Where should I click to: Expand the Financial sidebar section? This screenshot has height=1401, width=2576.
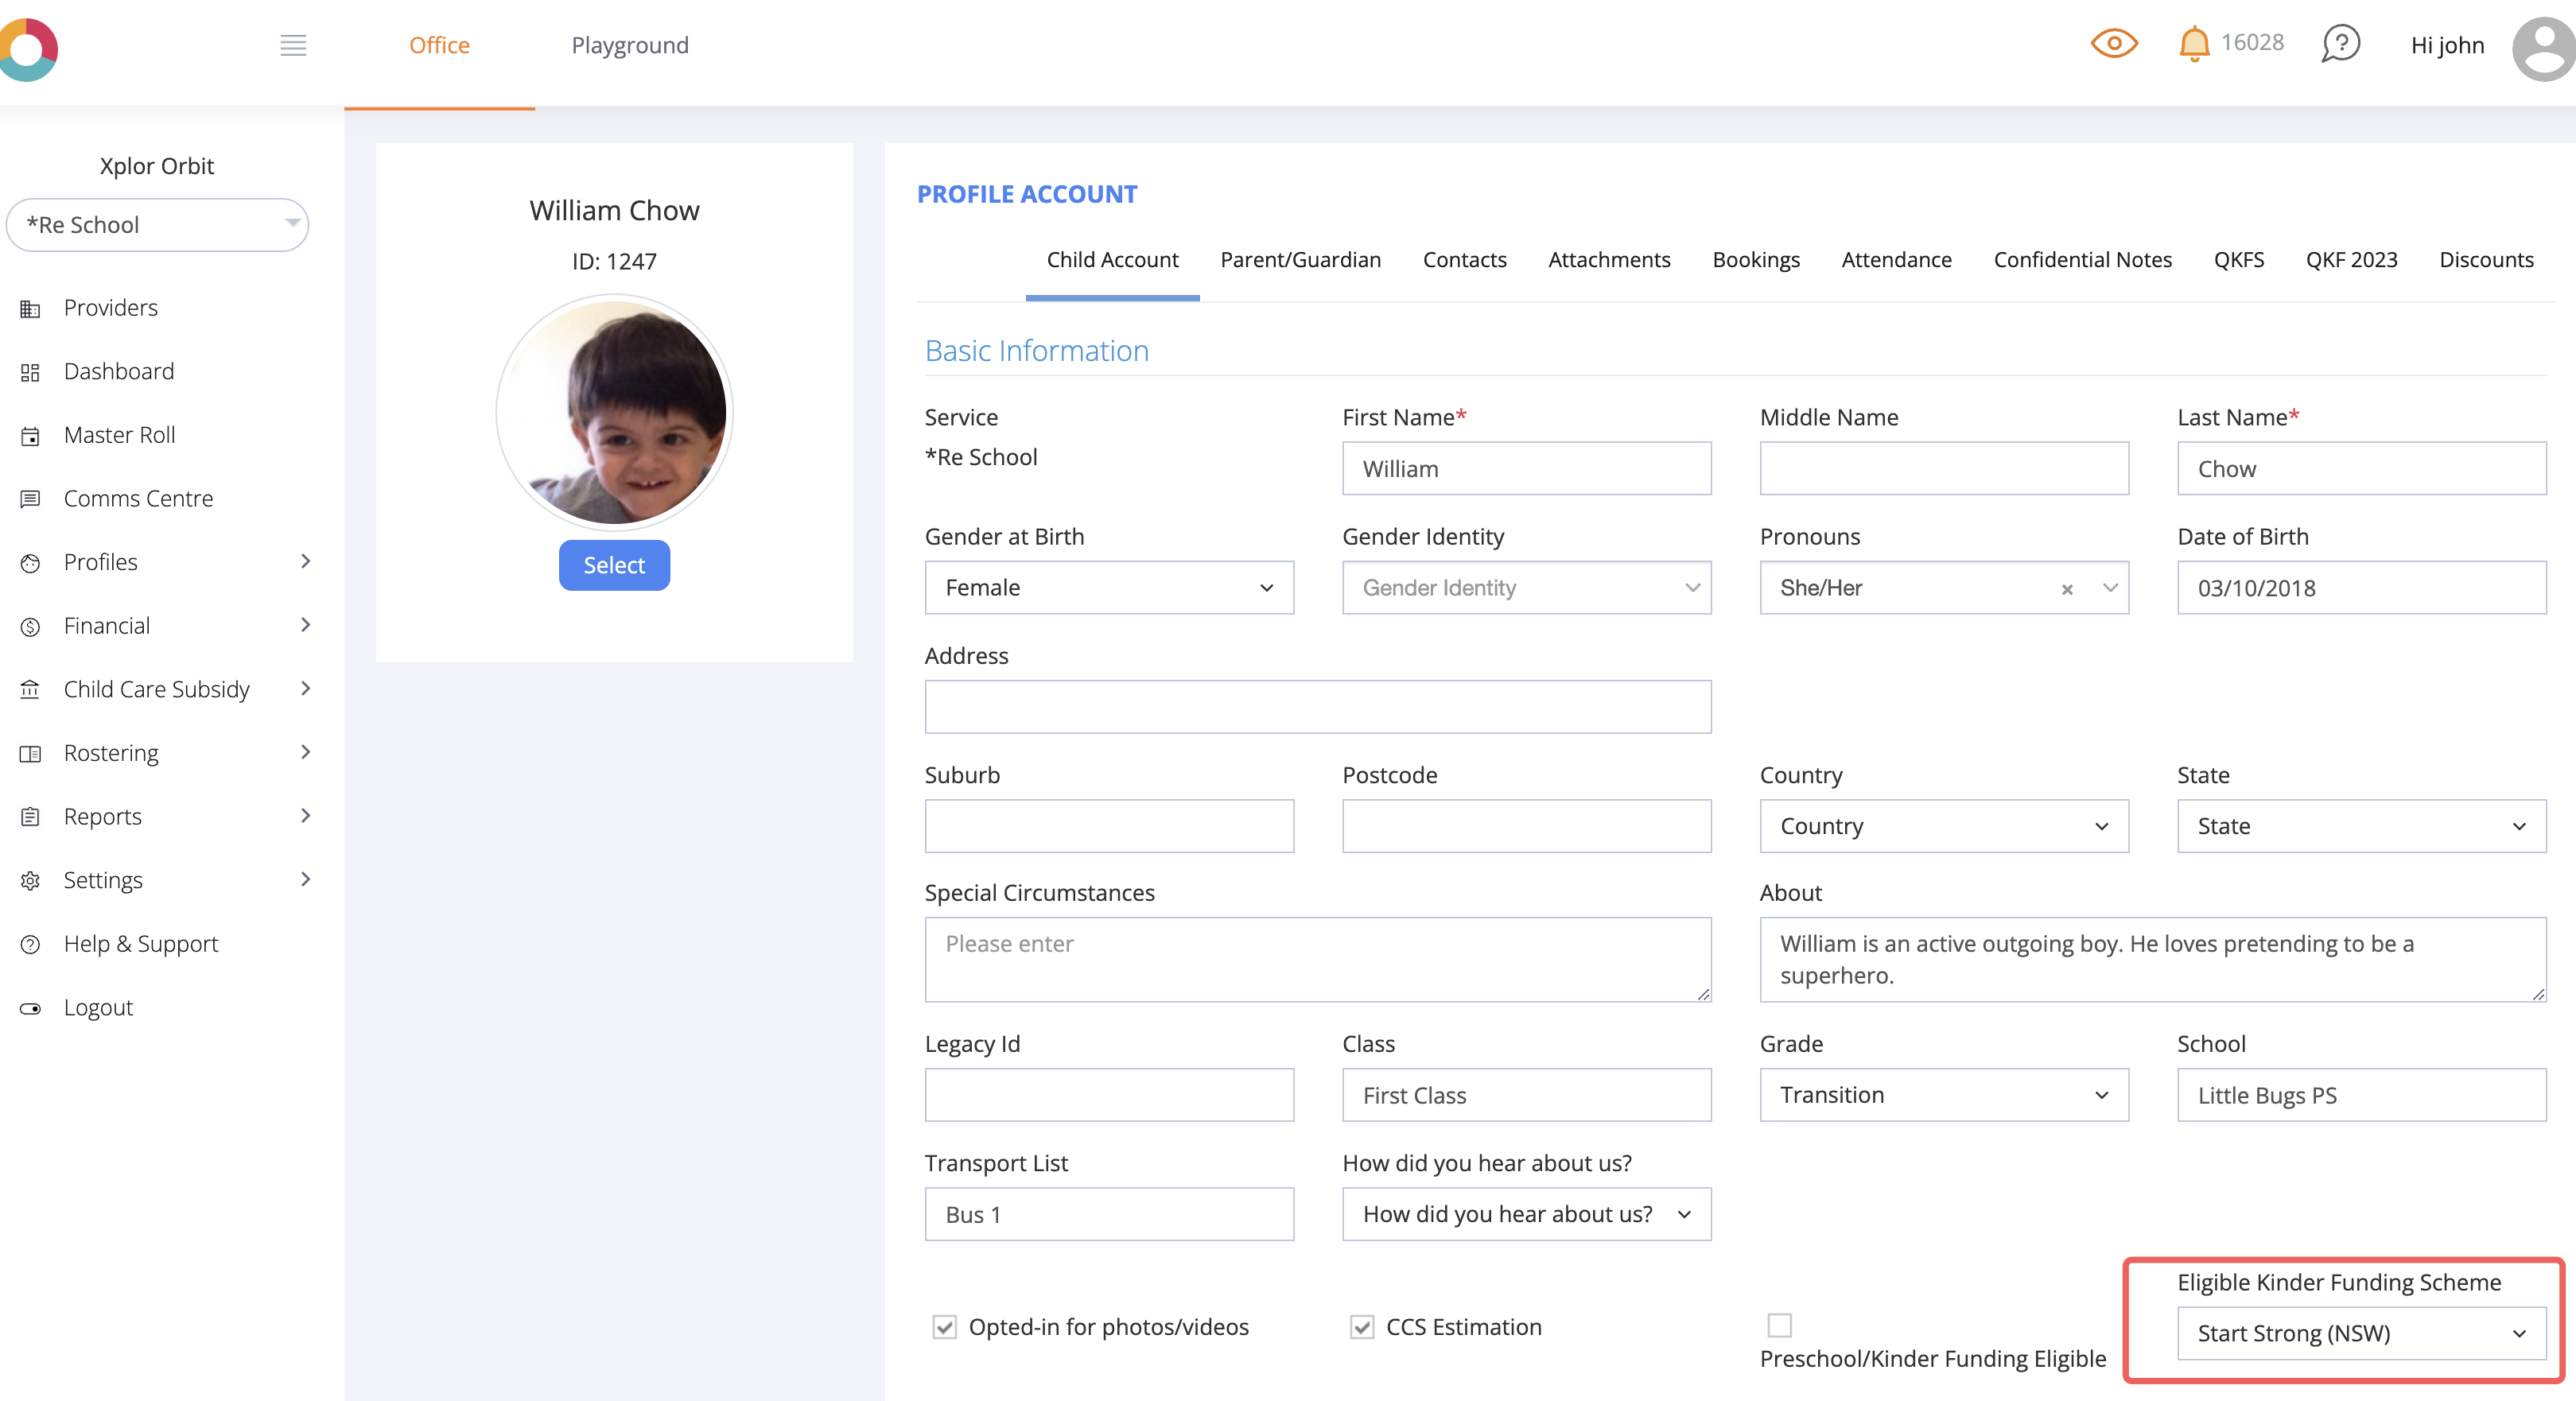[x=107, y=625]
